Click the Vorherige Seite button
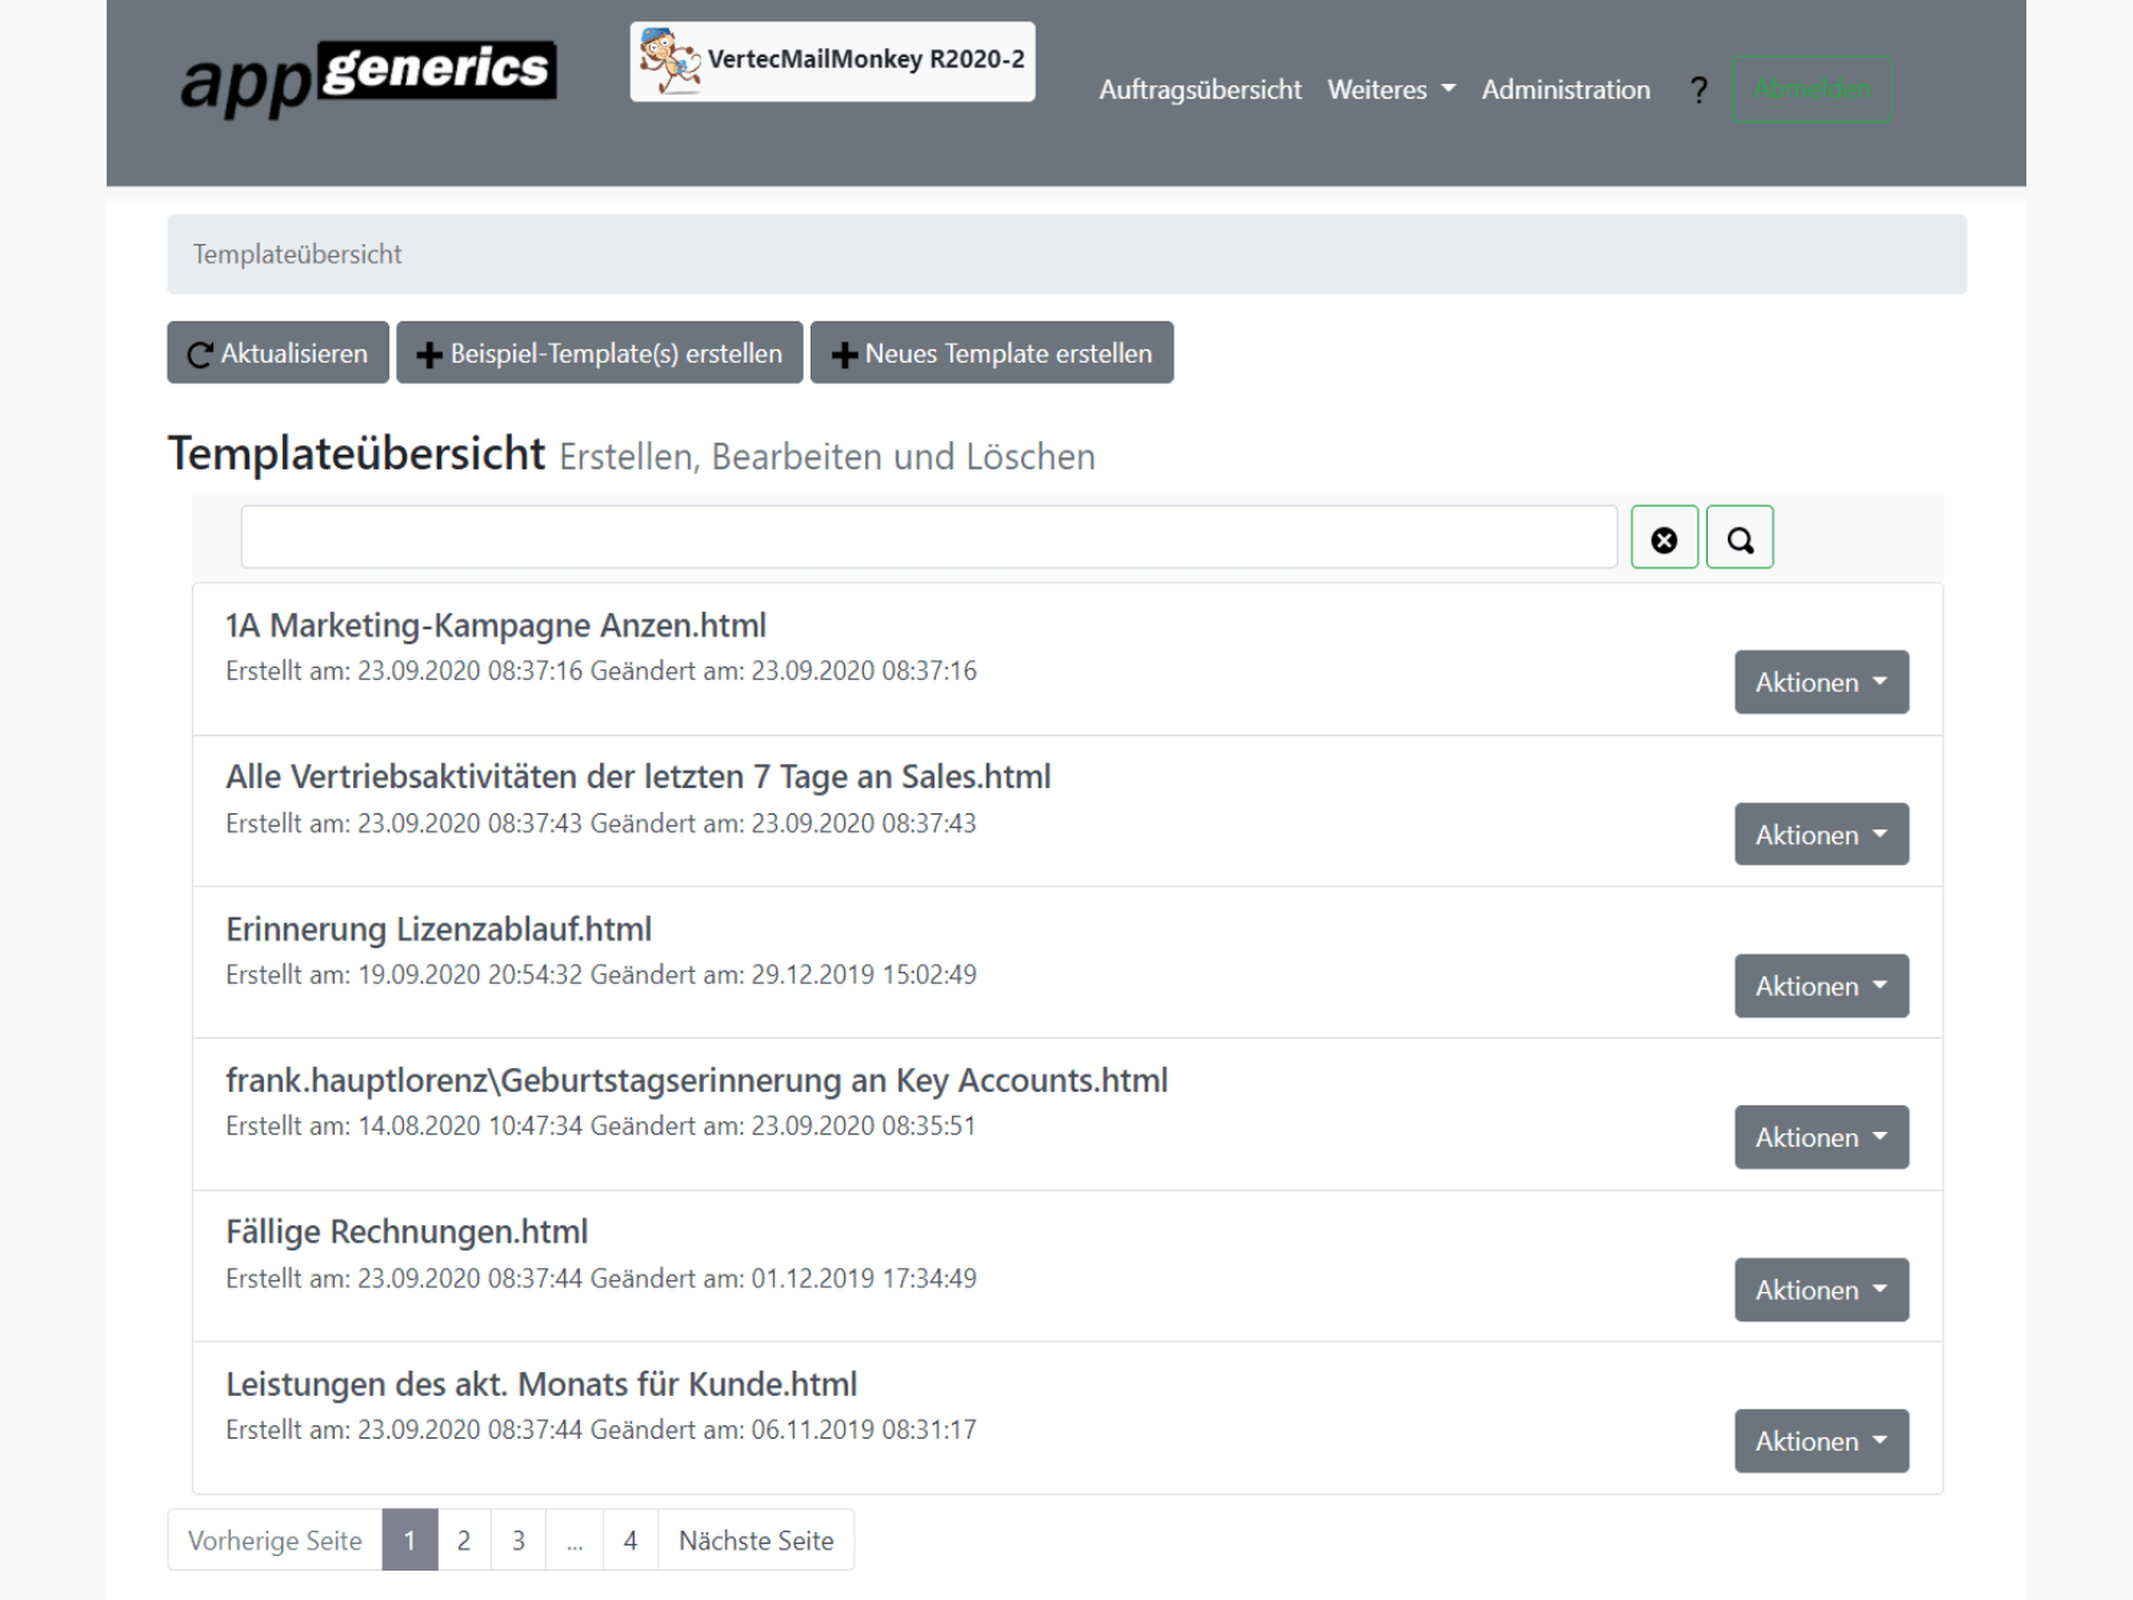2133x1600 pixels. (x=274, y=1540)
